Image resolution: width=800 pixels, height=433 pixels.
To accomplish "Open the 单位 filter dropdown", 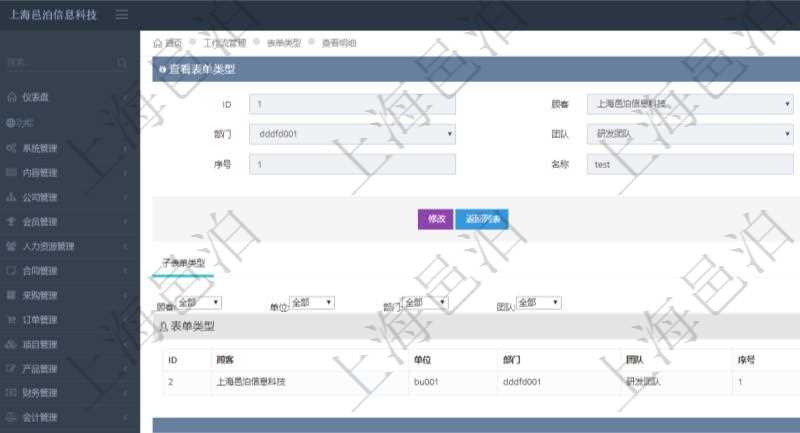I will pyautogui.click(x=312, y=303).
